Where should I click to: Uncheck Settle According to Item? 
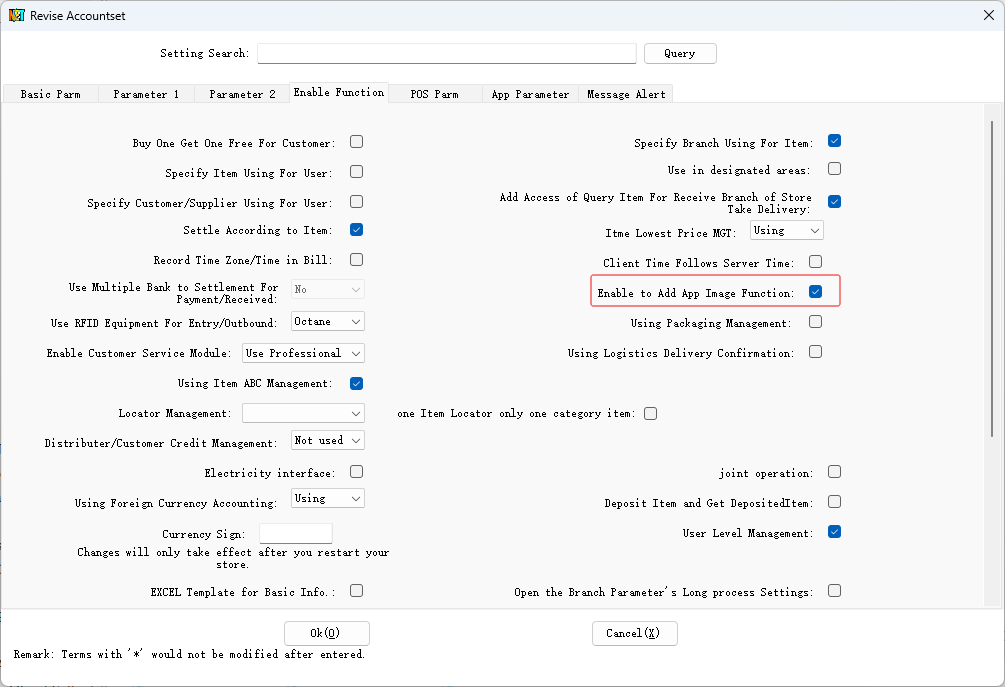click(x=356, y=230)
